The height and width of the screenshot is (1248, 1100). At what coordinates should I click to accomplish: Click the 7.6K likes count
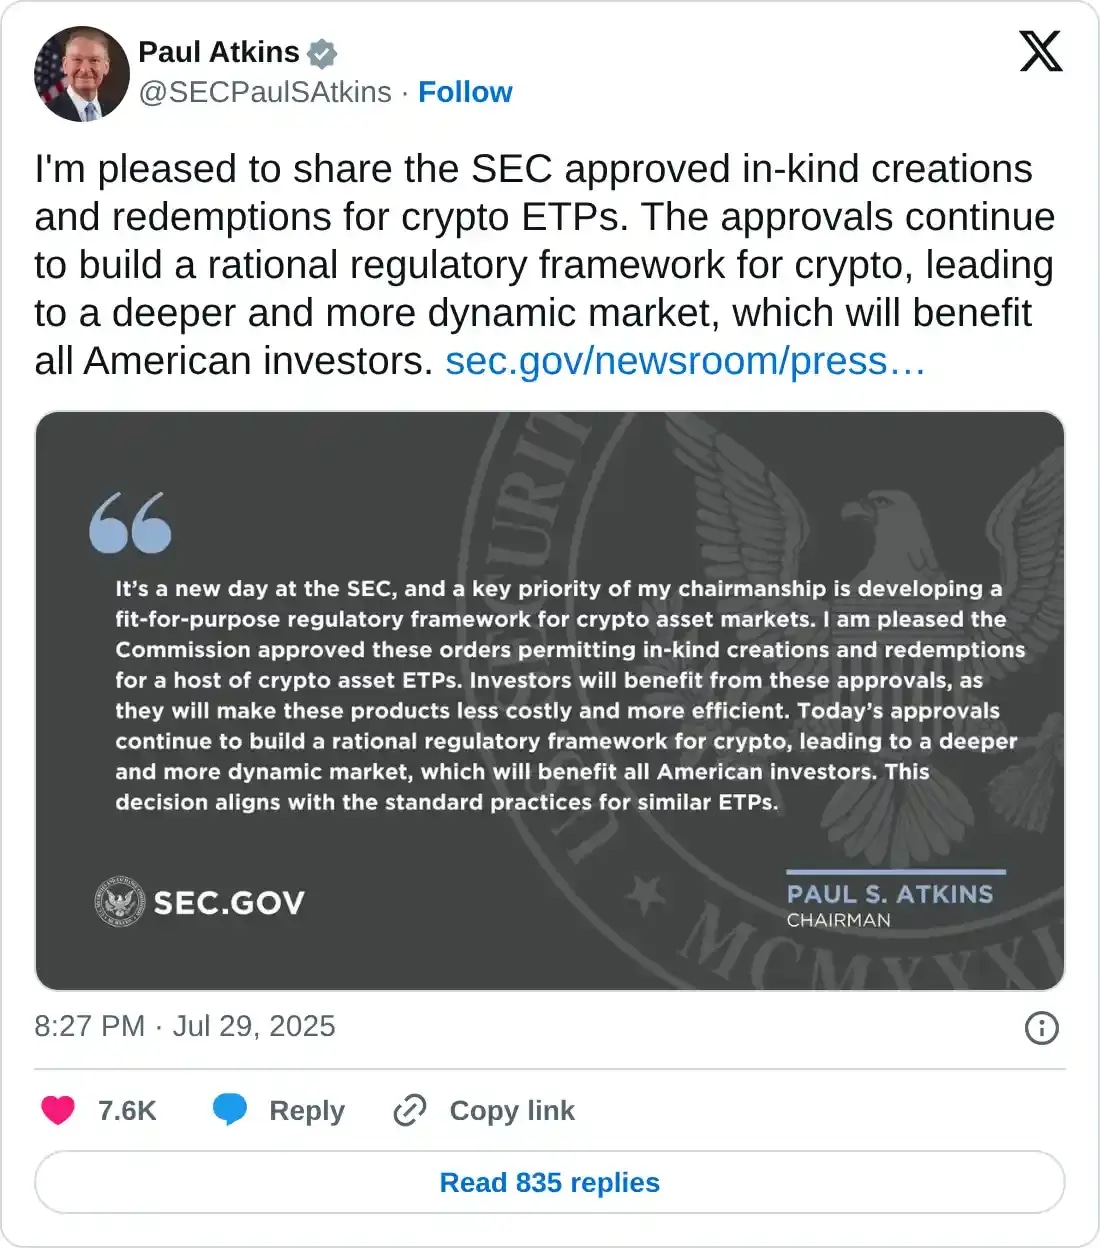127,1110
